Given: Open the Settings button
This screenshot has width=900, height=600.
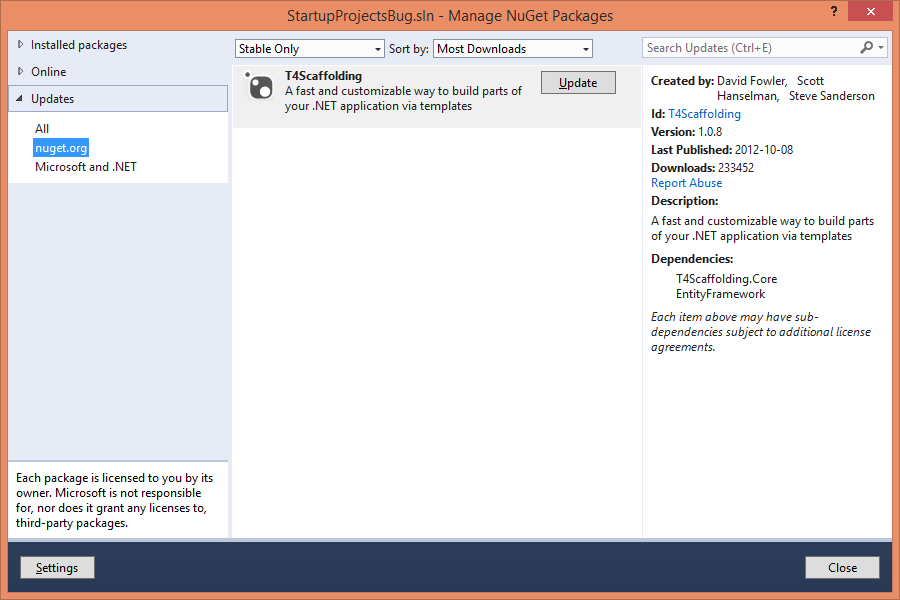Looking at the screenshot, I should 57,567.
